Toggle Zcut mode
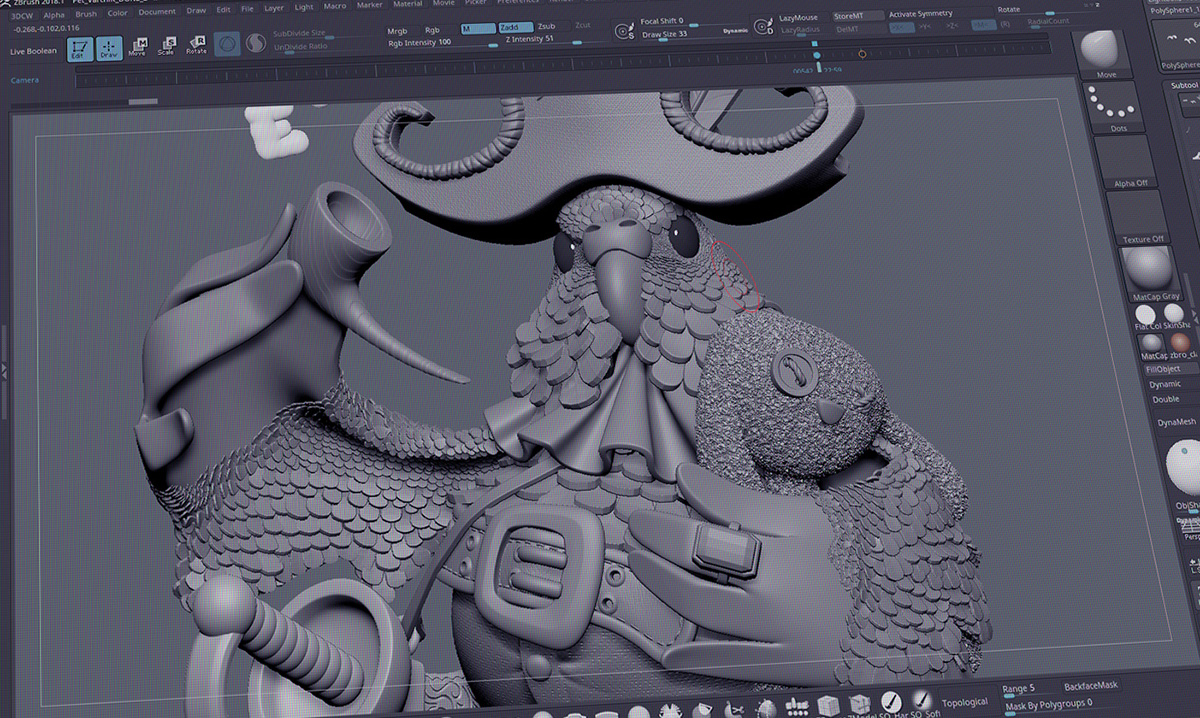Screen dimensions: 1200x718 583,26
